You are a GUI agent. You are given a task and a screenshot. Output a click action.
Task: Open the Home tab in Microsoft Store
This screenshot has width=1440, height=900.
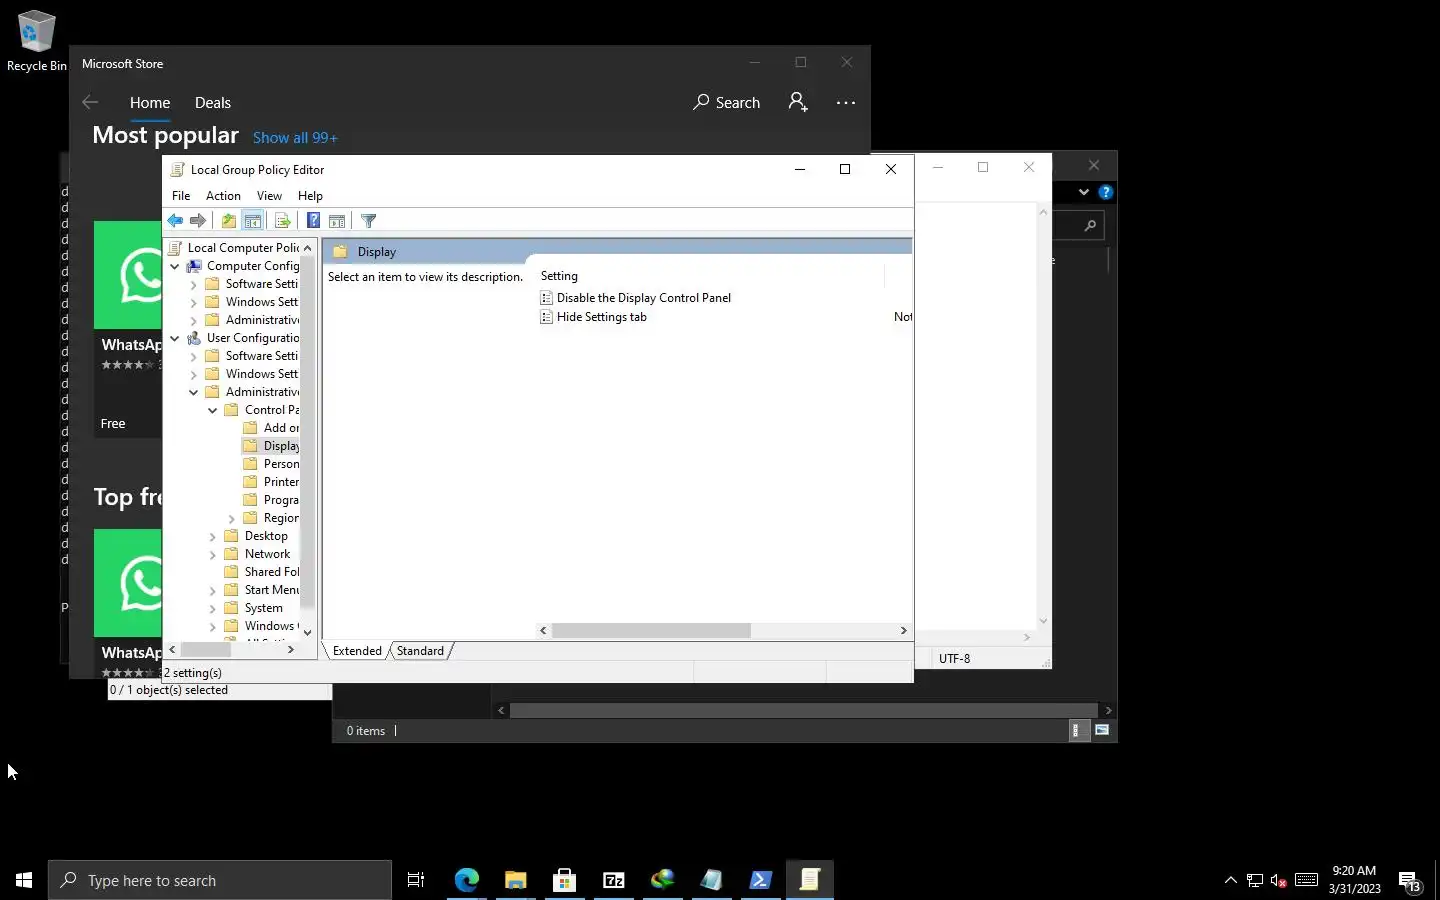150,103
